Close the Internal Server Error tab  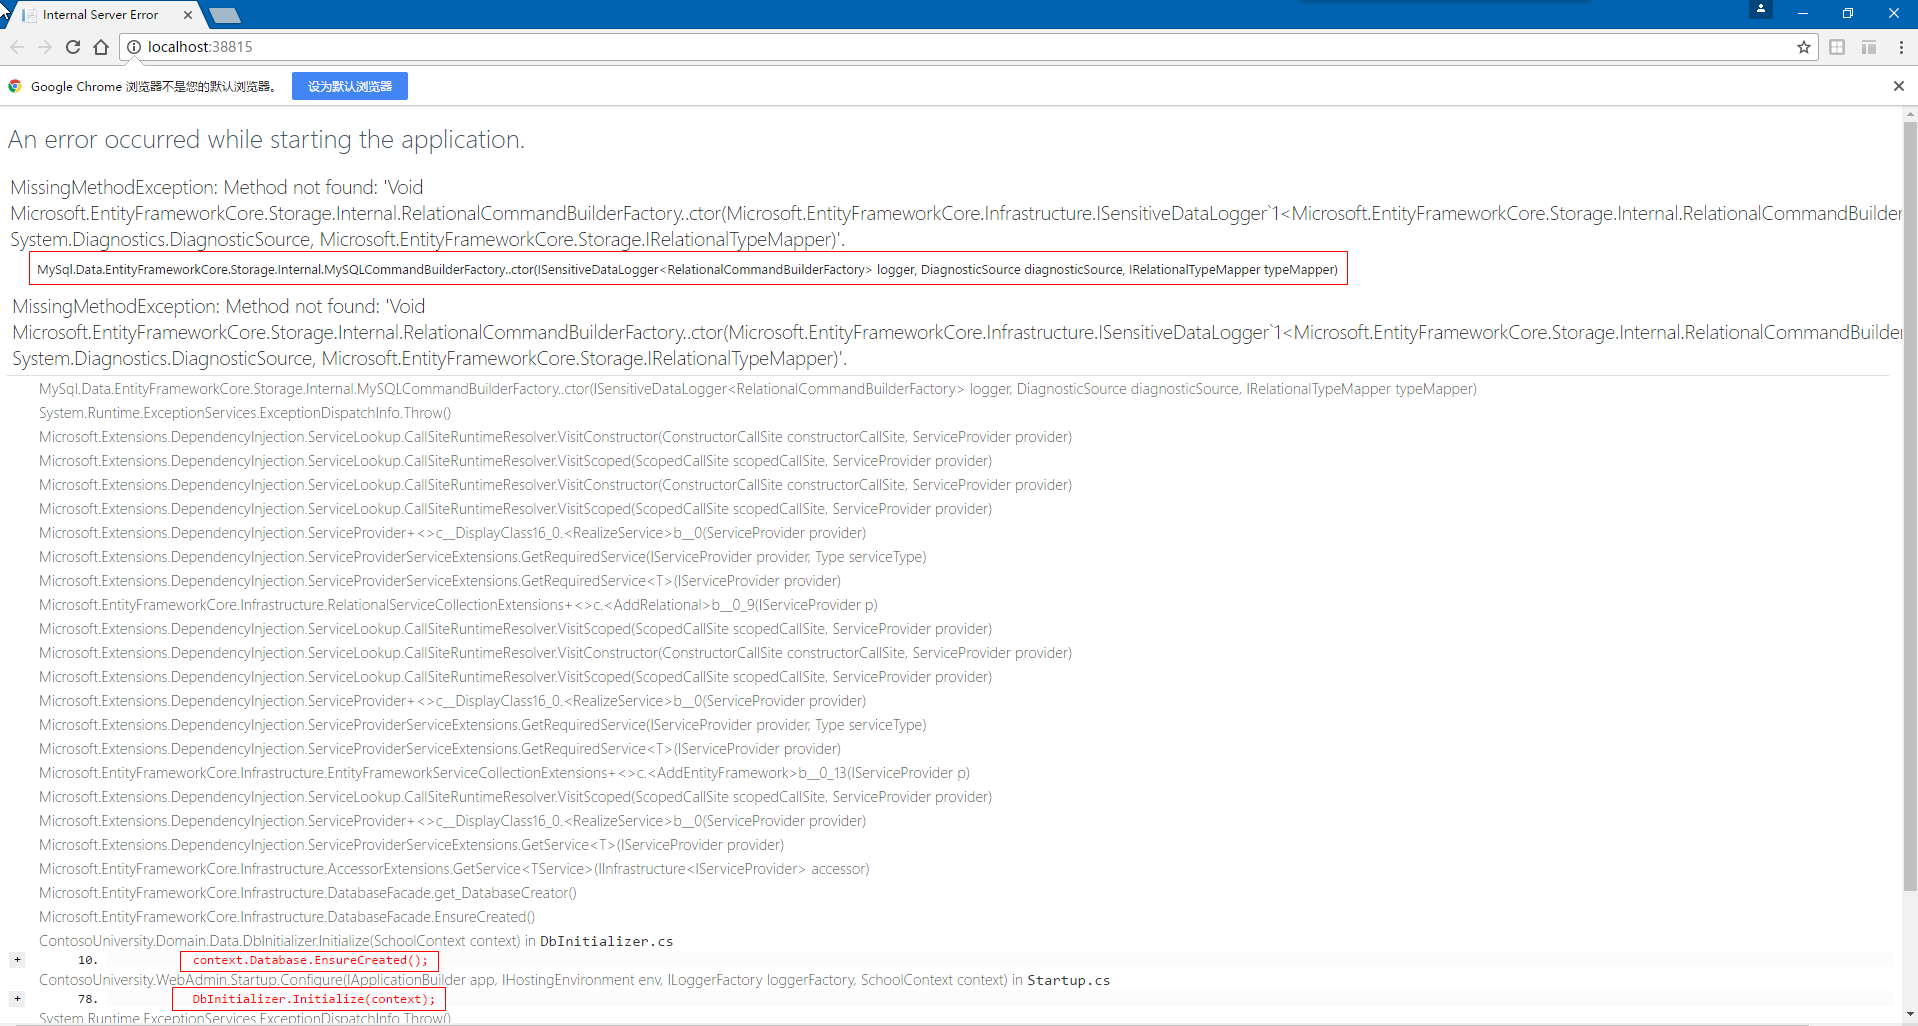[187, 14]
